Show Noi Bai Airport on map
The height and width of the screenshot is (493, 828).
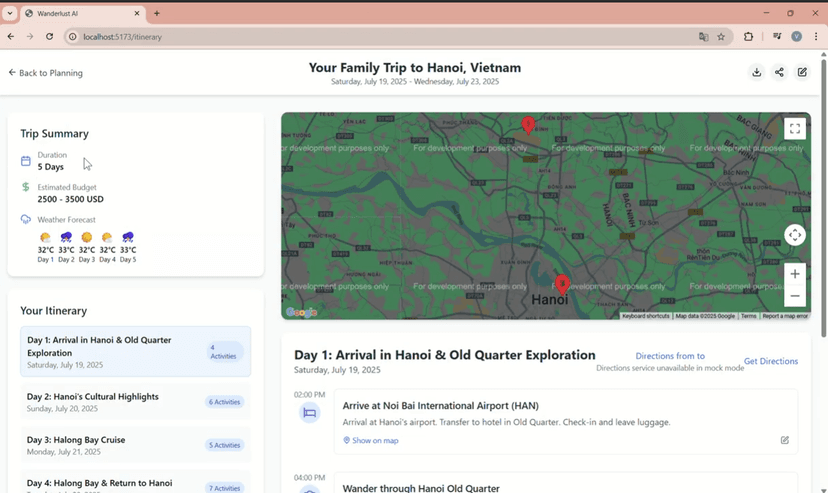(x=371, y=440)
